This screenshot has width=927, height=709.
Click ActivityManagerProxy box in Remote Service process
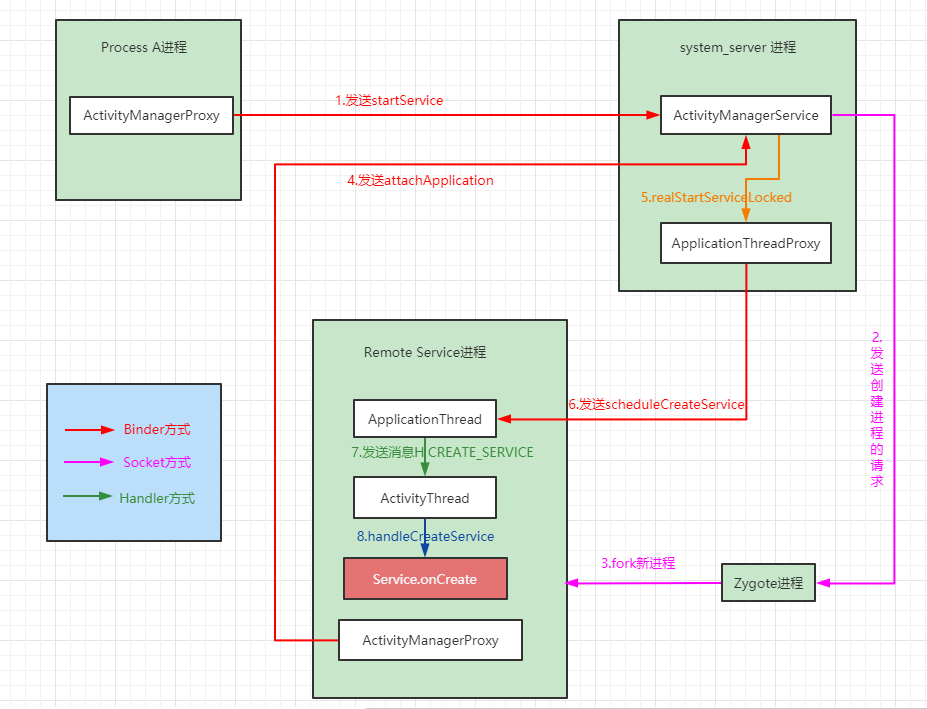[430, 640]
